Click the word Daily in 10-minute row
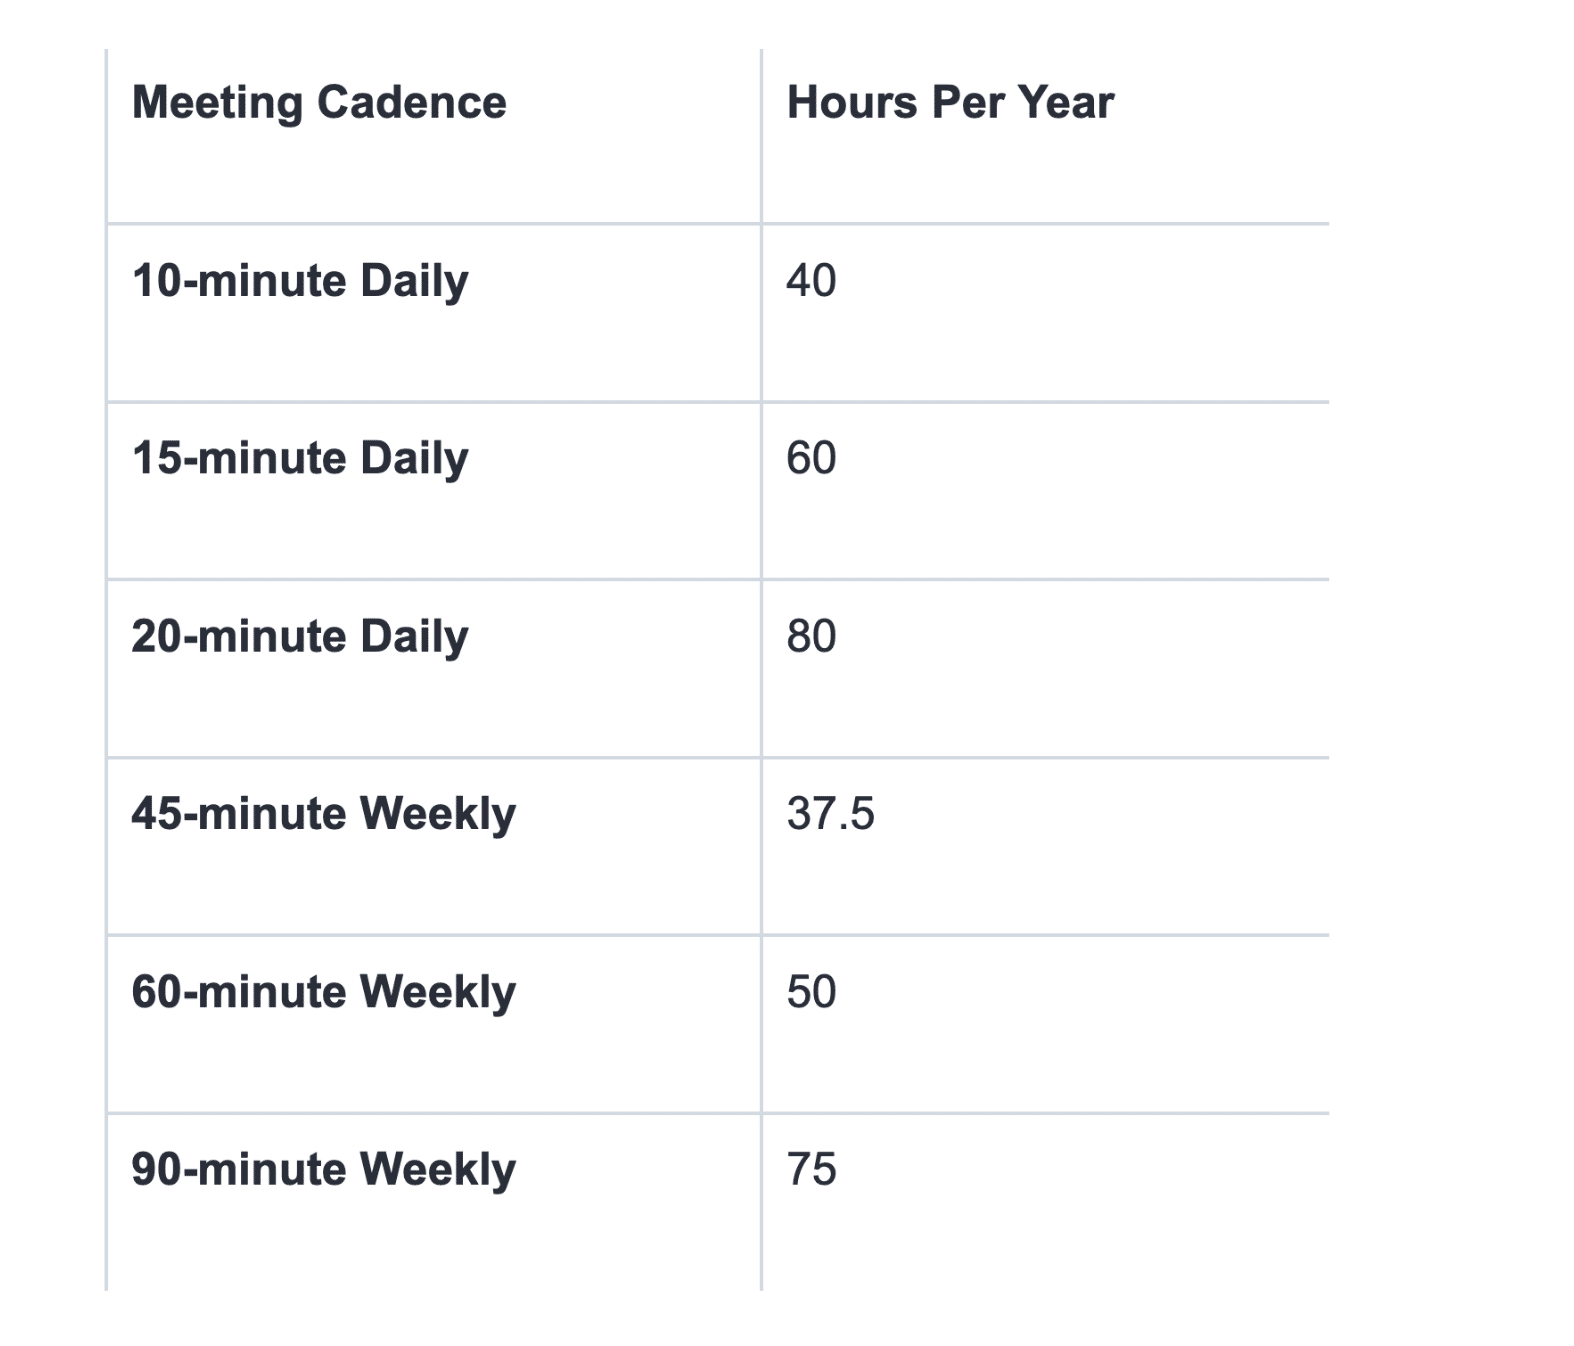 click(414, 281)
